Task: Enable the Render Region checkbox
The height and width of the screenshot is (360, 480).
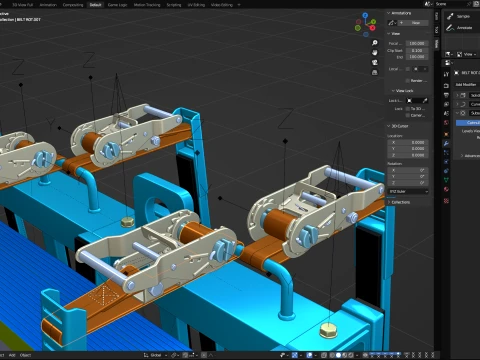Action: point(408,81)
